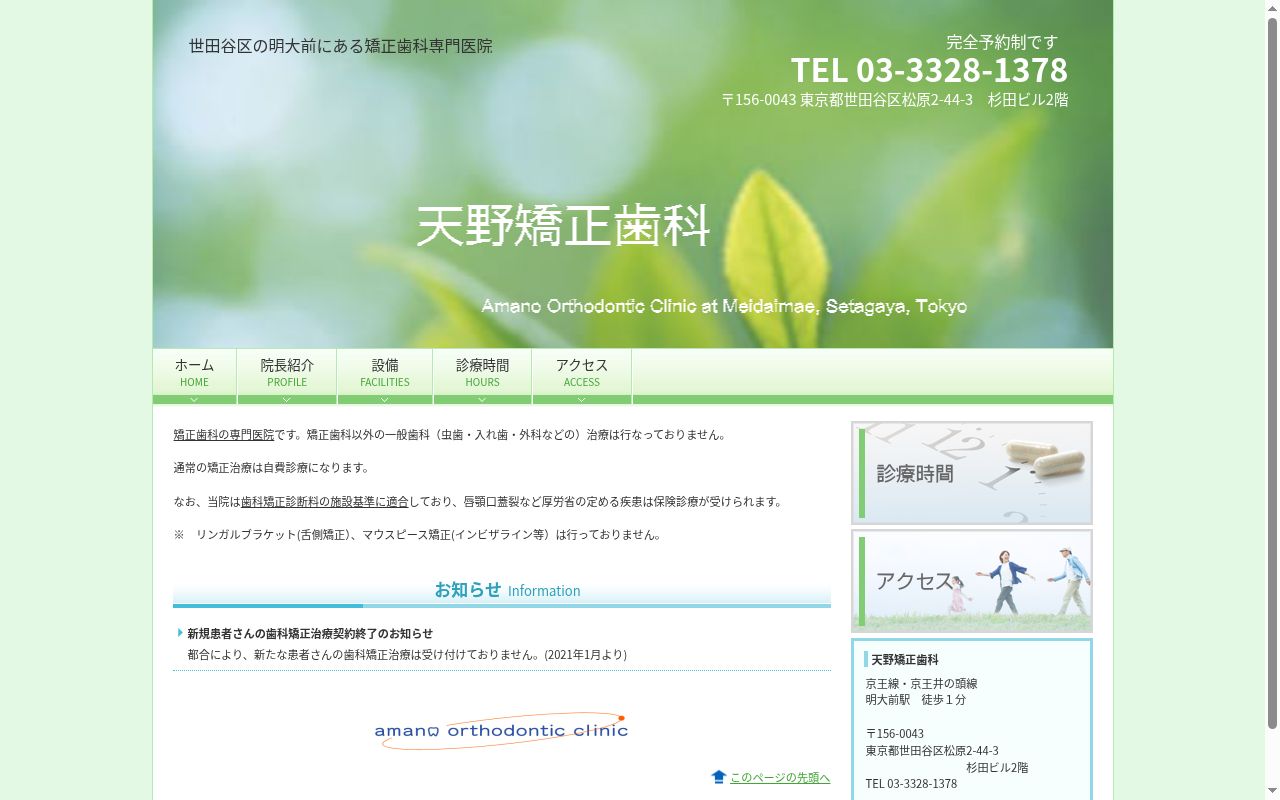Click the sidebar TEL 03-3328-1378 text

coord(911,784)
